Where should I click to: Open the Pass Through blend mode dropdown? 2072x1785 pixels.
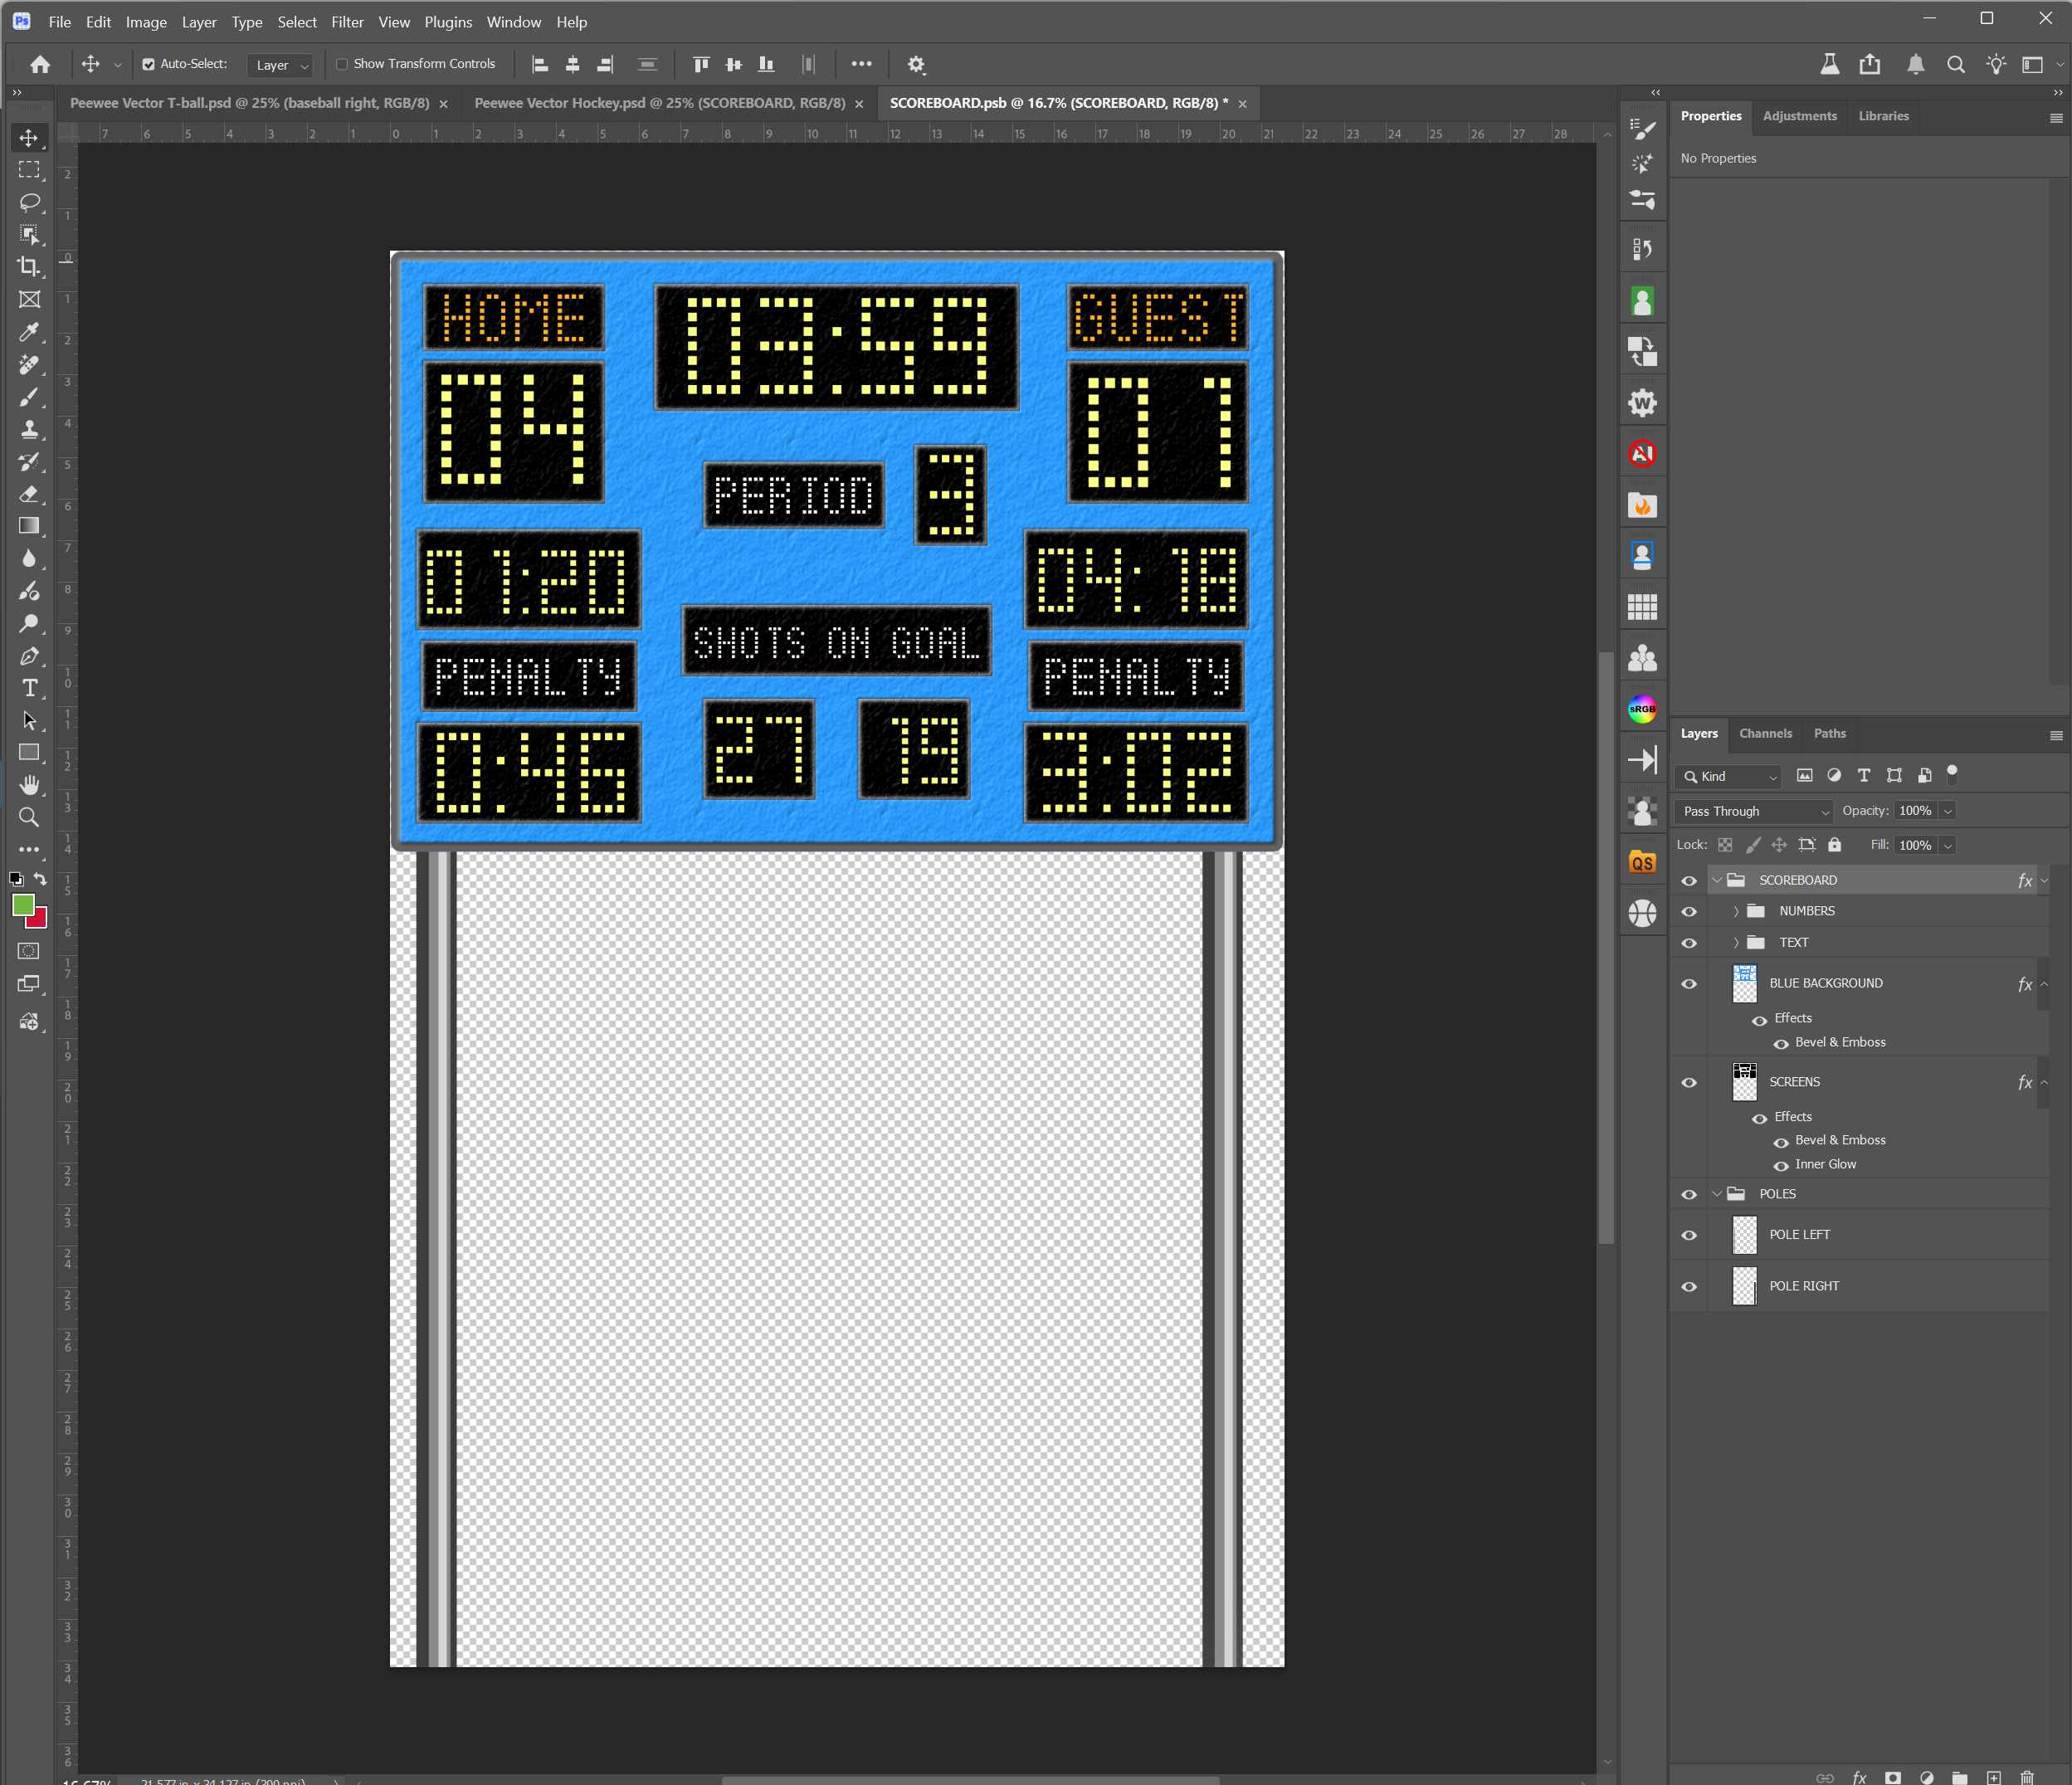tap(1754, 811)
